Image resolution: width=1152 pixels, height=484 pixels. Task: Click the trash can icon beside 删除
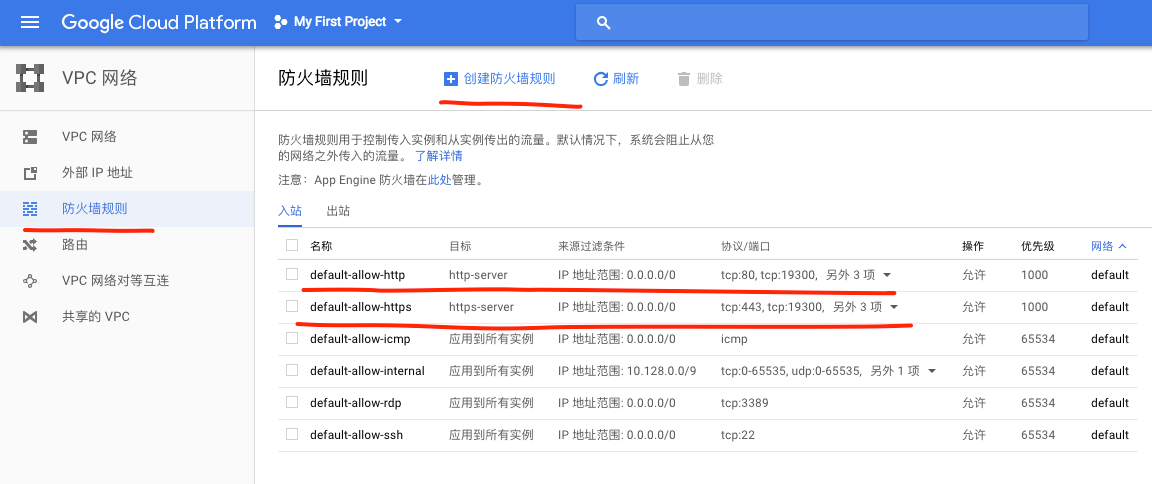[x=684, y=79]
